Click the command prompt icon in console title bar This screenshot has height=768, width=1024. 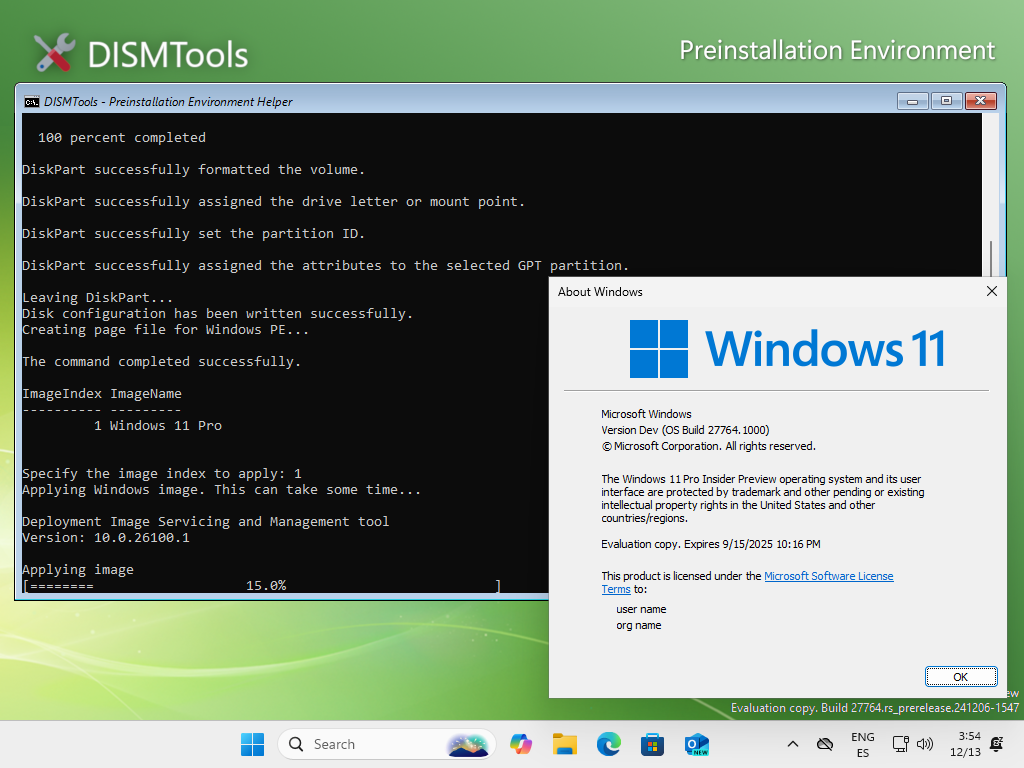32,101
